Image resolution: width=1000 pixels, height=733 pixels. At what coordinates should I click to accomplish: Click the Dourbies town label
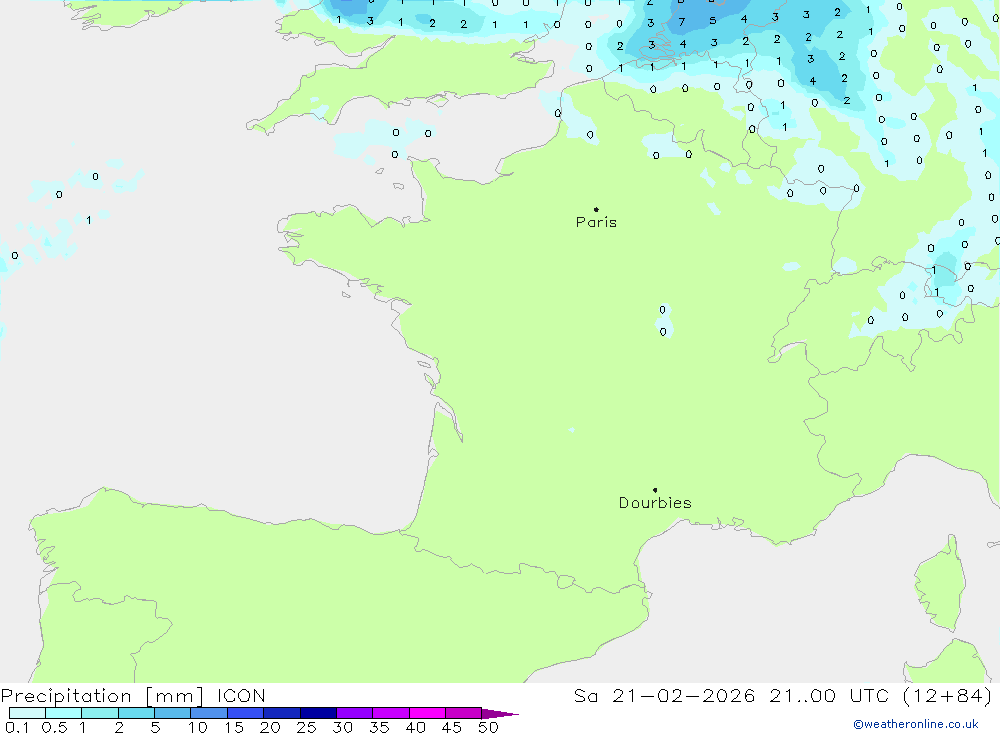(655, 503)
